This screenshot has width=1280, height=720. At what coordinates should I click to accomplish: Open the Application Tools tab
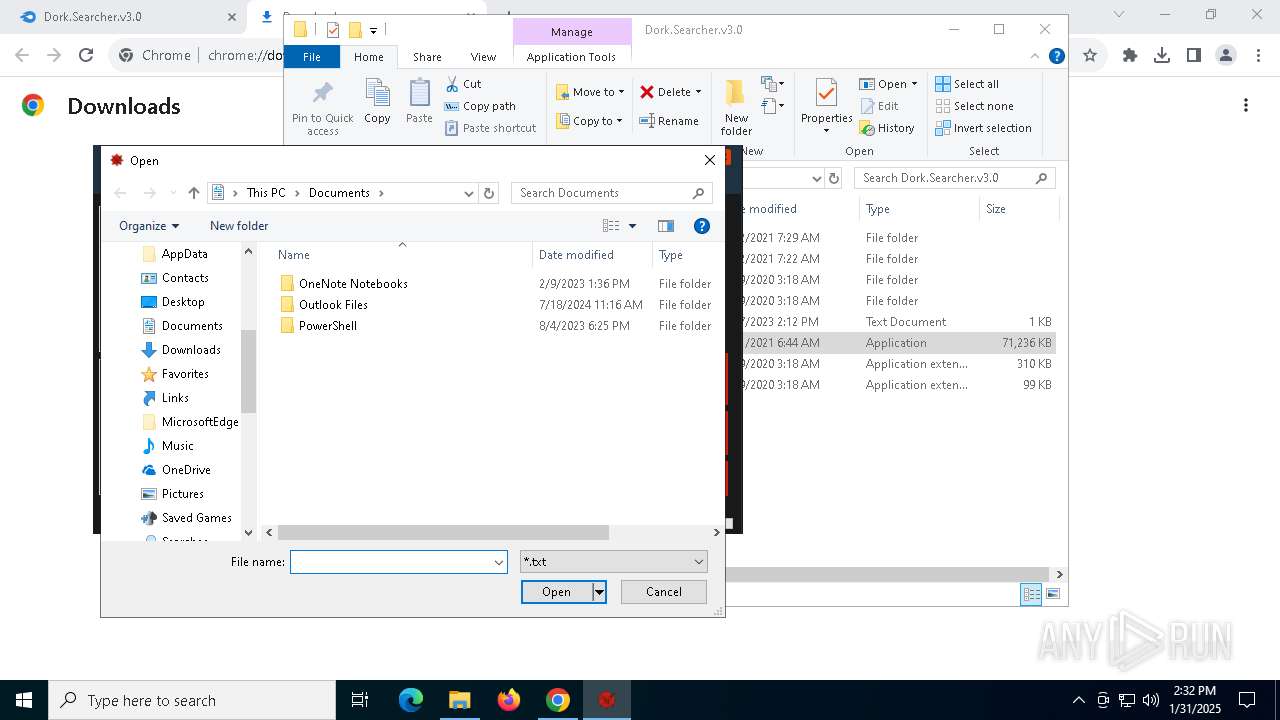click(x=571, y=57)
